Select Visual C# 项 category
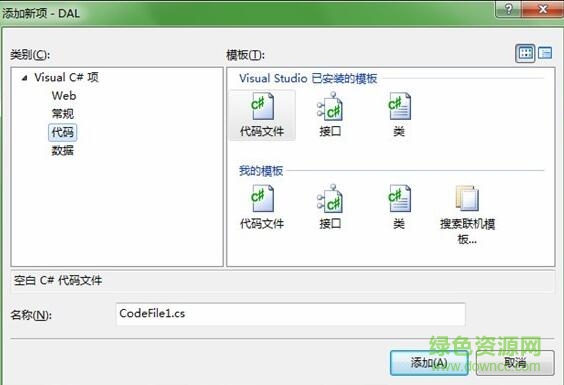This screenshot has height=385, width=564. [66, 77]
